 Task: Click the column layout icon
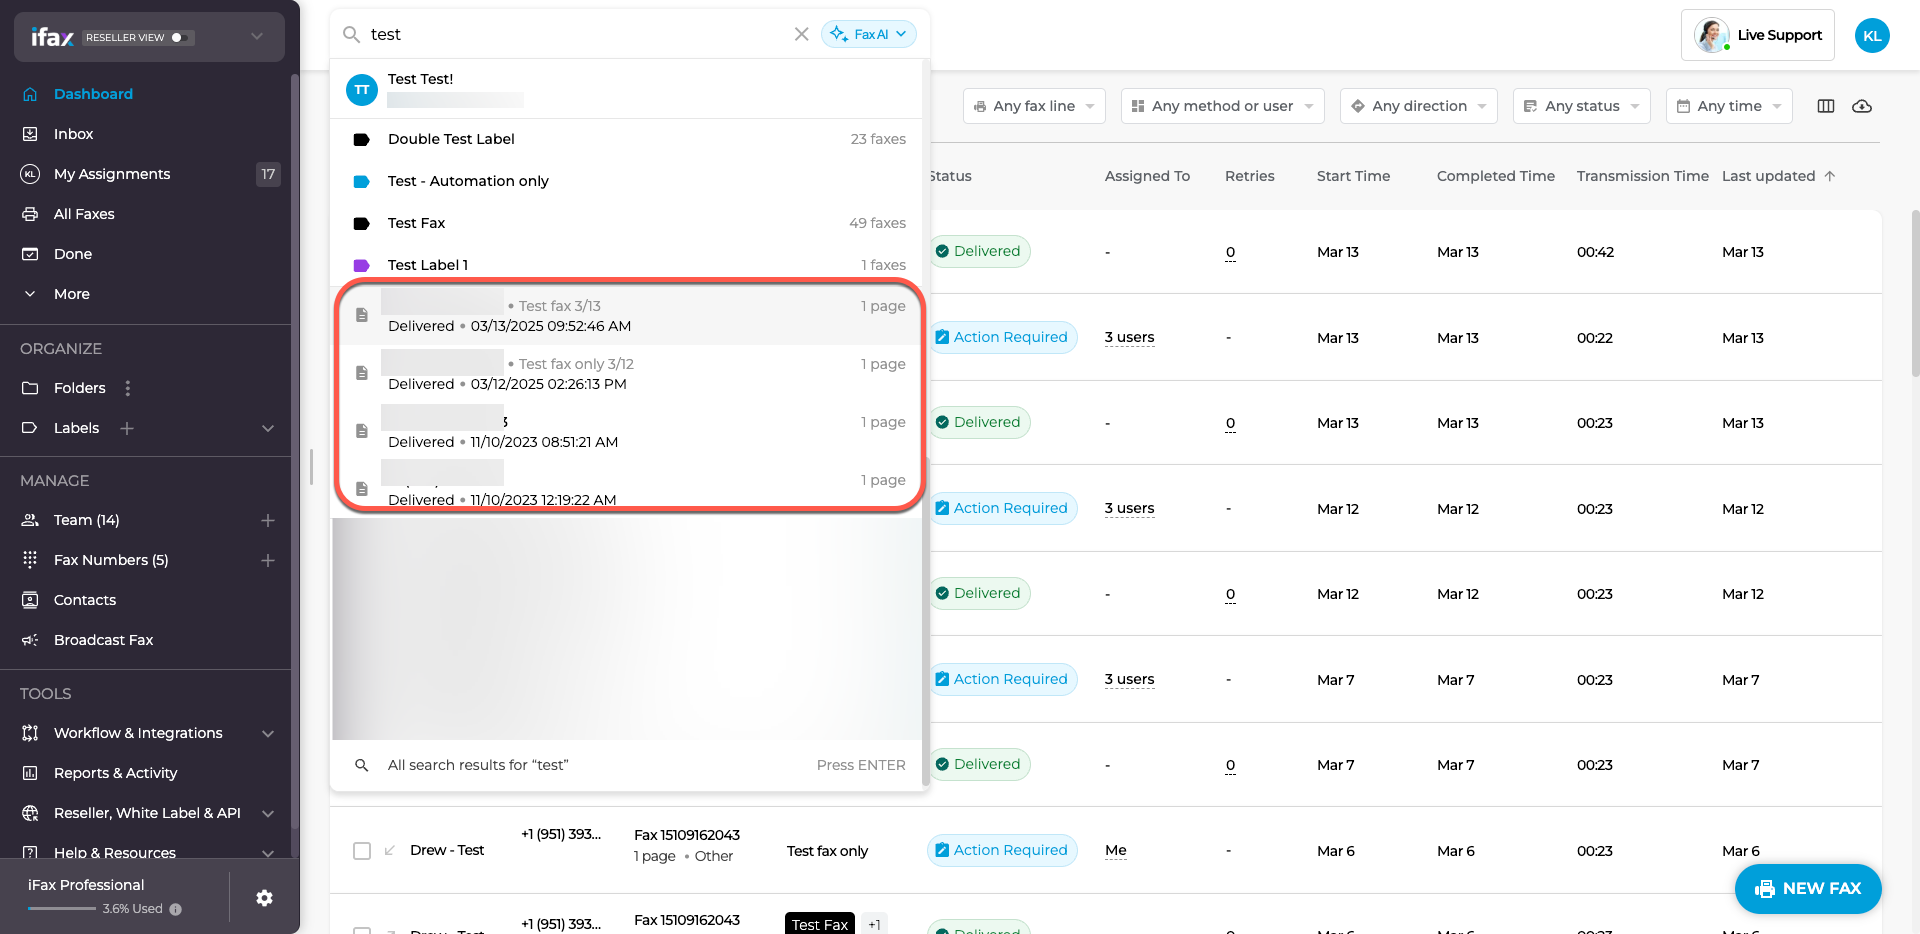click(1826, 106)
